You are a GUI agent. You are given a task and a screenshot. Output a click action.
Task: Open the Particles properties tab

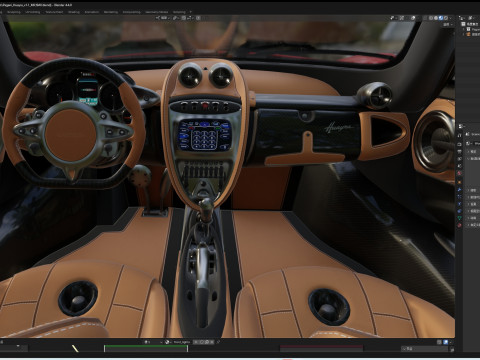[x=460, y=197]
